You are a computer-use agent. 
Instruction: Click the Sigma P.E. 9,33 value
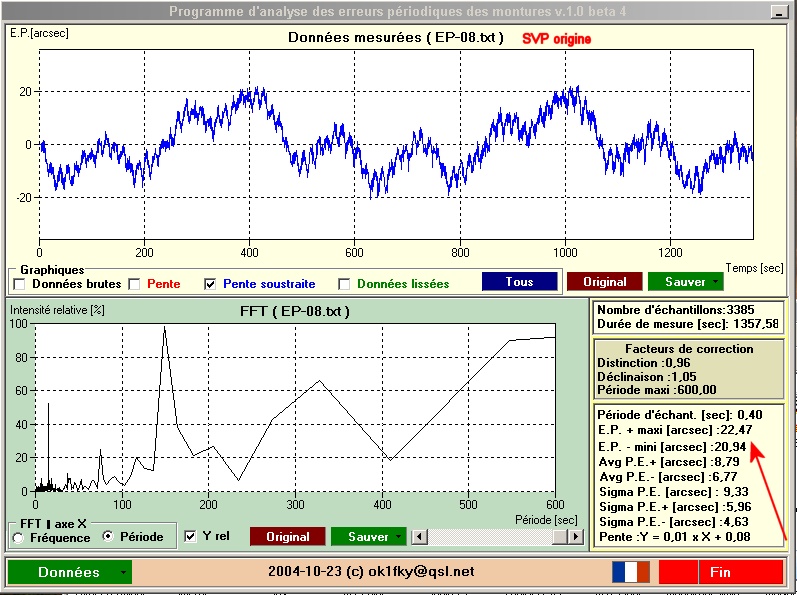pos(674,492)
